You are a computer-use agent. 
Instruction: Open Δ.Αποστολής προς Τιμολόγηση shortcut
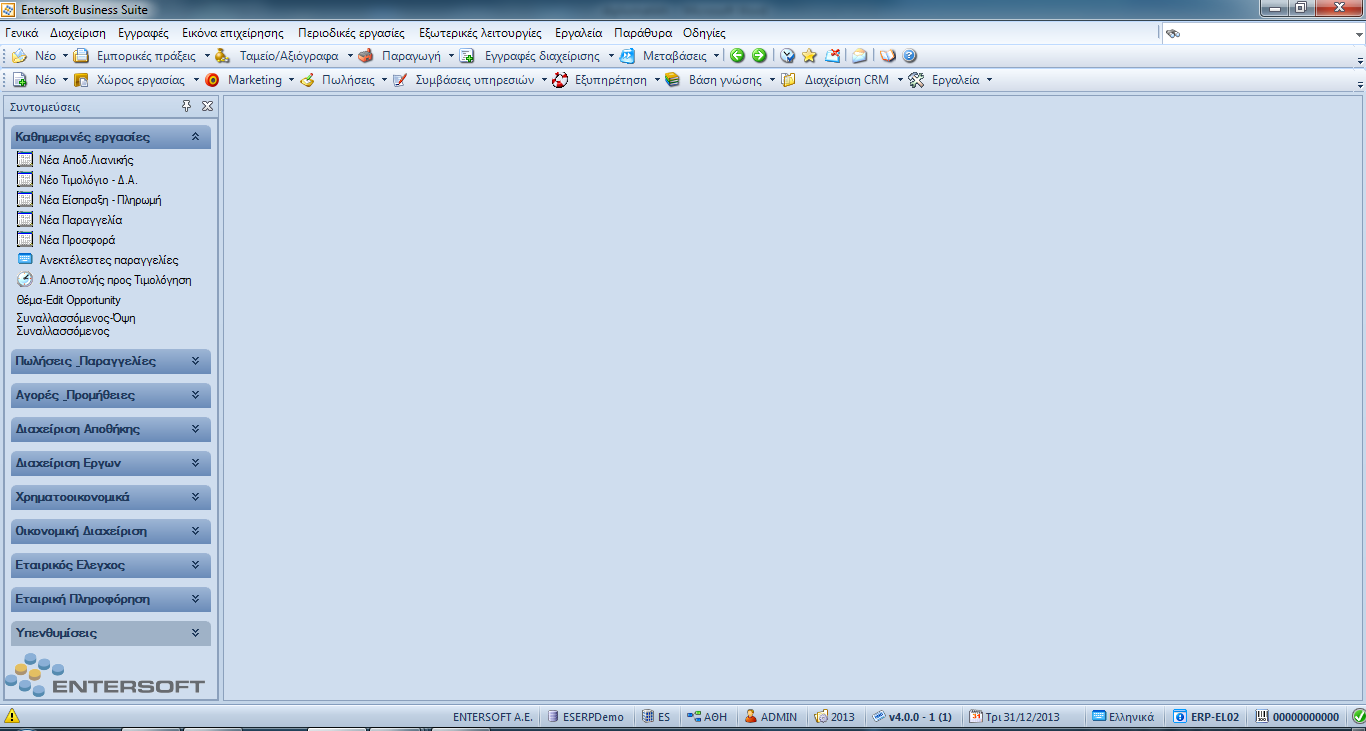coord(105,280)
